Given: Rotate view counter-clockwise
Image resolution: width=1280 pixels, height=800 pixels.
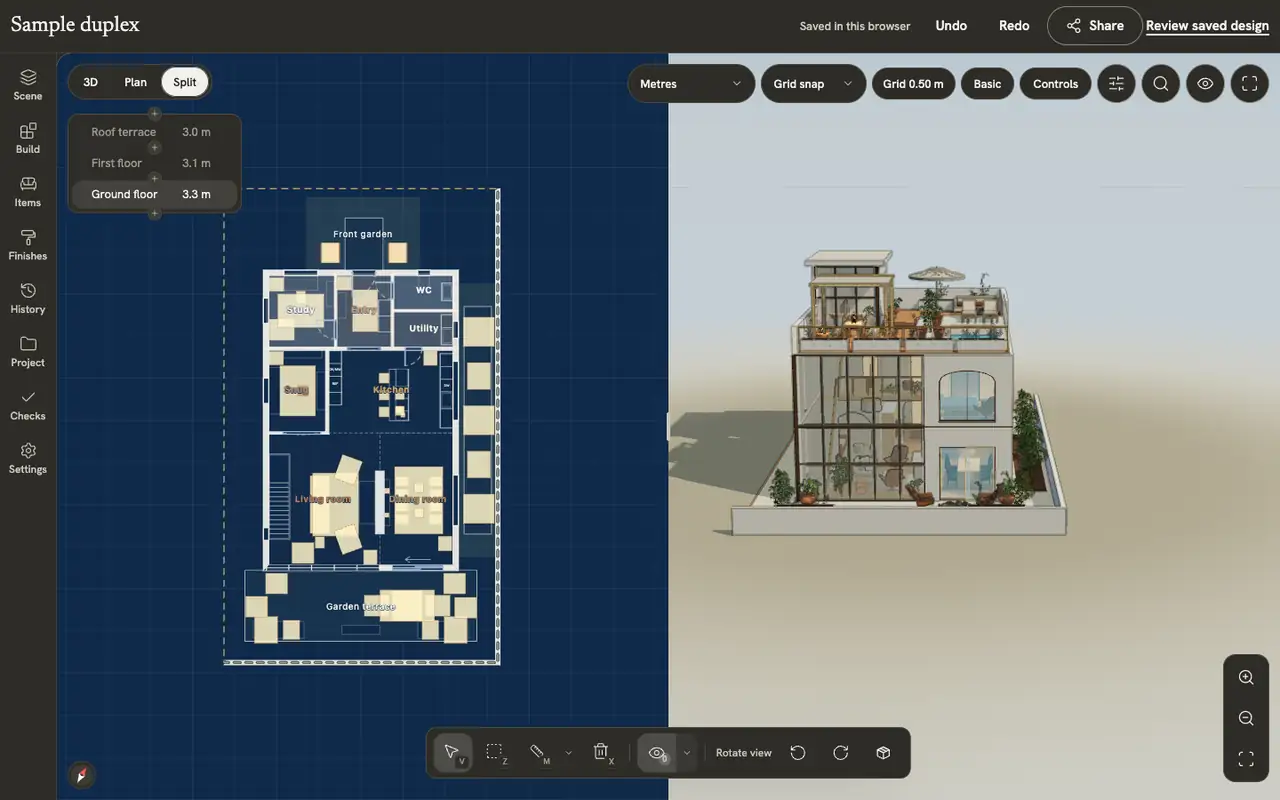Looking at the screenshot, I should pyautogui.click(x=798, y=753).
